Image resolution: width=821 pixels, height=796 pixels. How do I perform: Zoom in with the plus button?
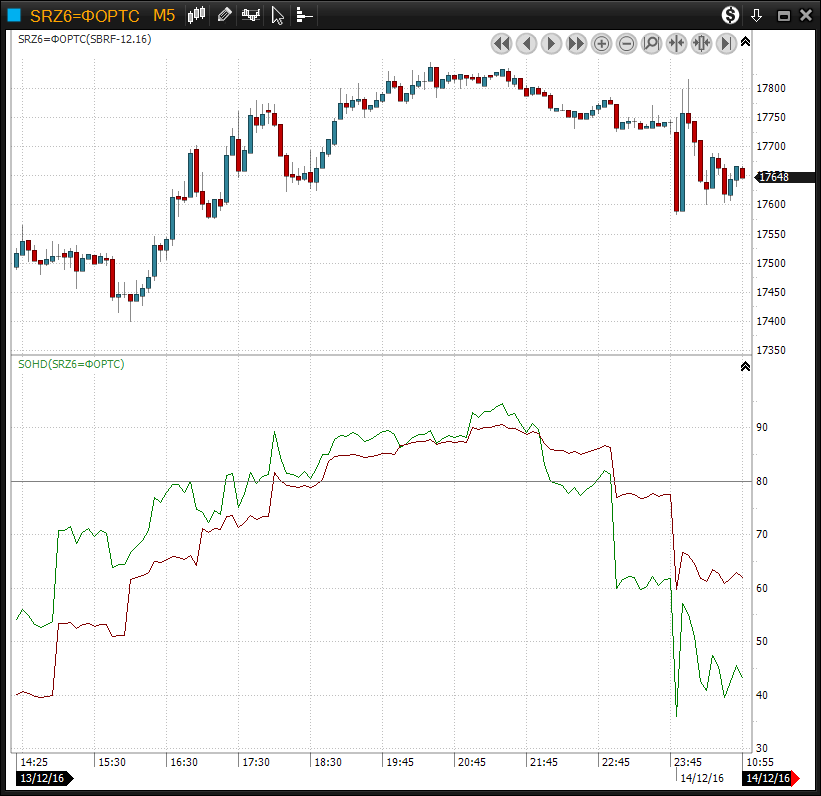pyautogui.click(x=602, y=43)
